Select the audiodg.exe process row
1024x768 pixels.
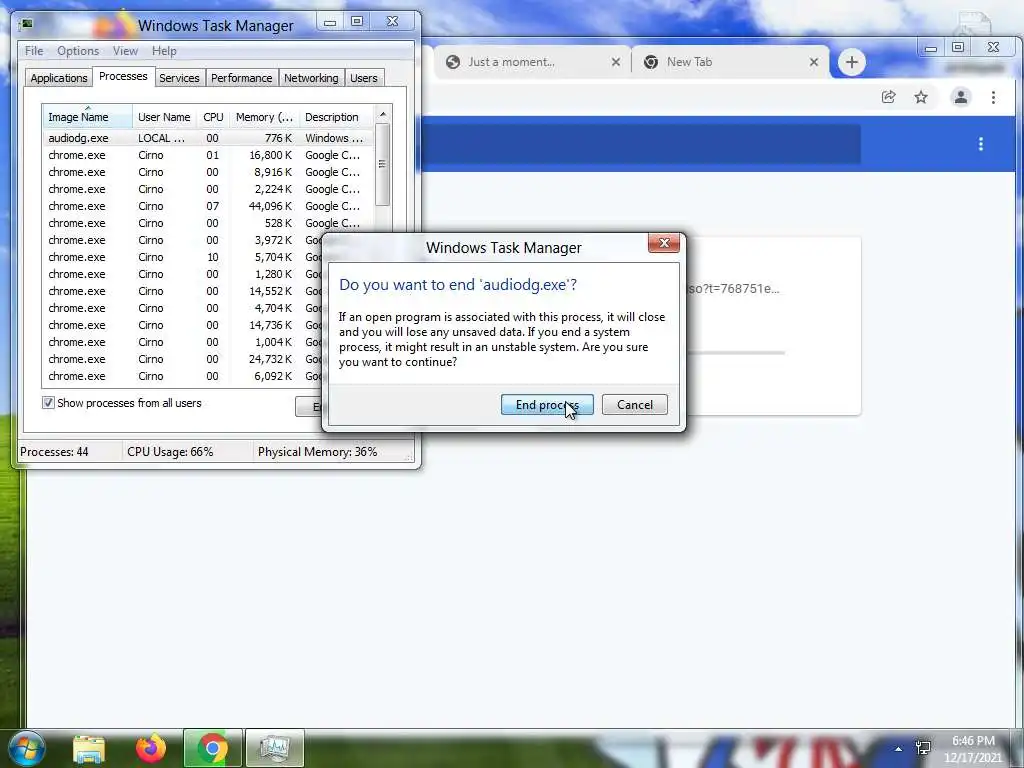208,138
